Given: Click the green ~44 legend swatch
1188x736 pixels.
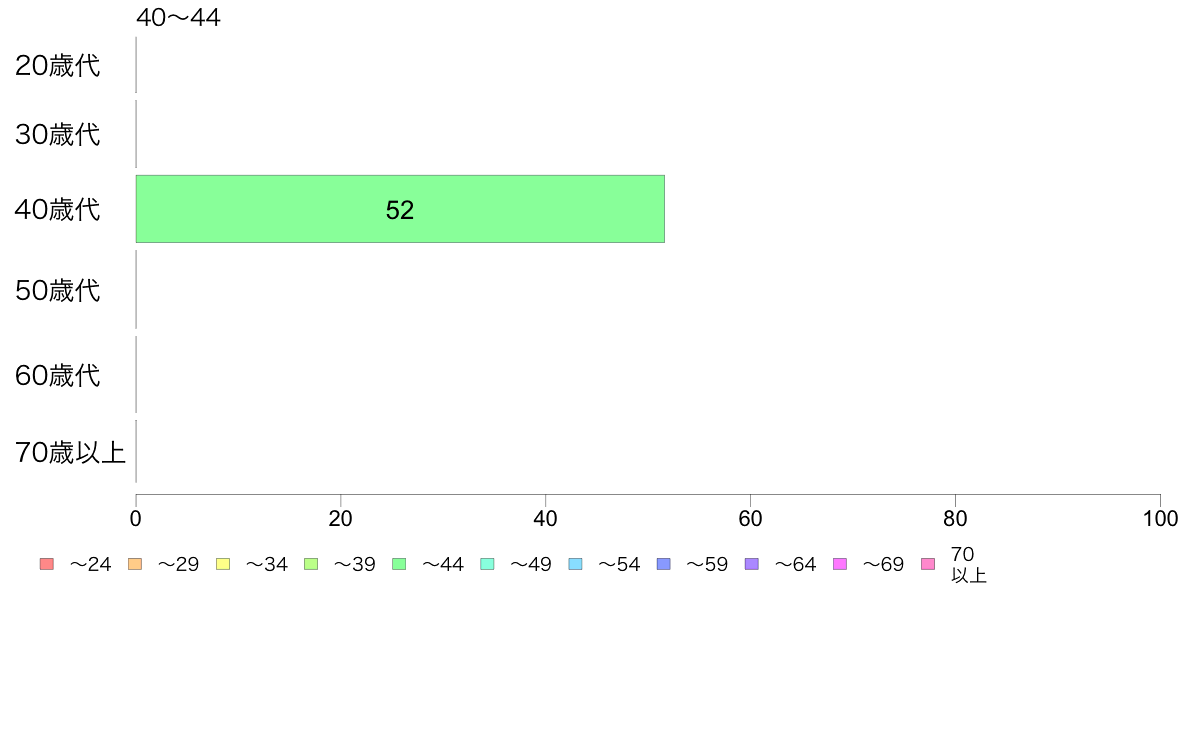Looking at the screenshot, I should [399, 564].
